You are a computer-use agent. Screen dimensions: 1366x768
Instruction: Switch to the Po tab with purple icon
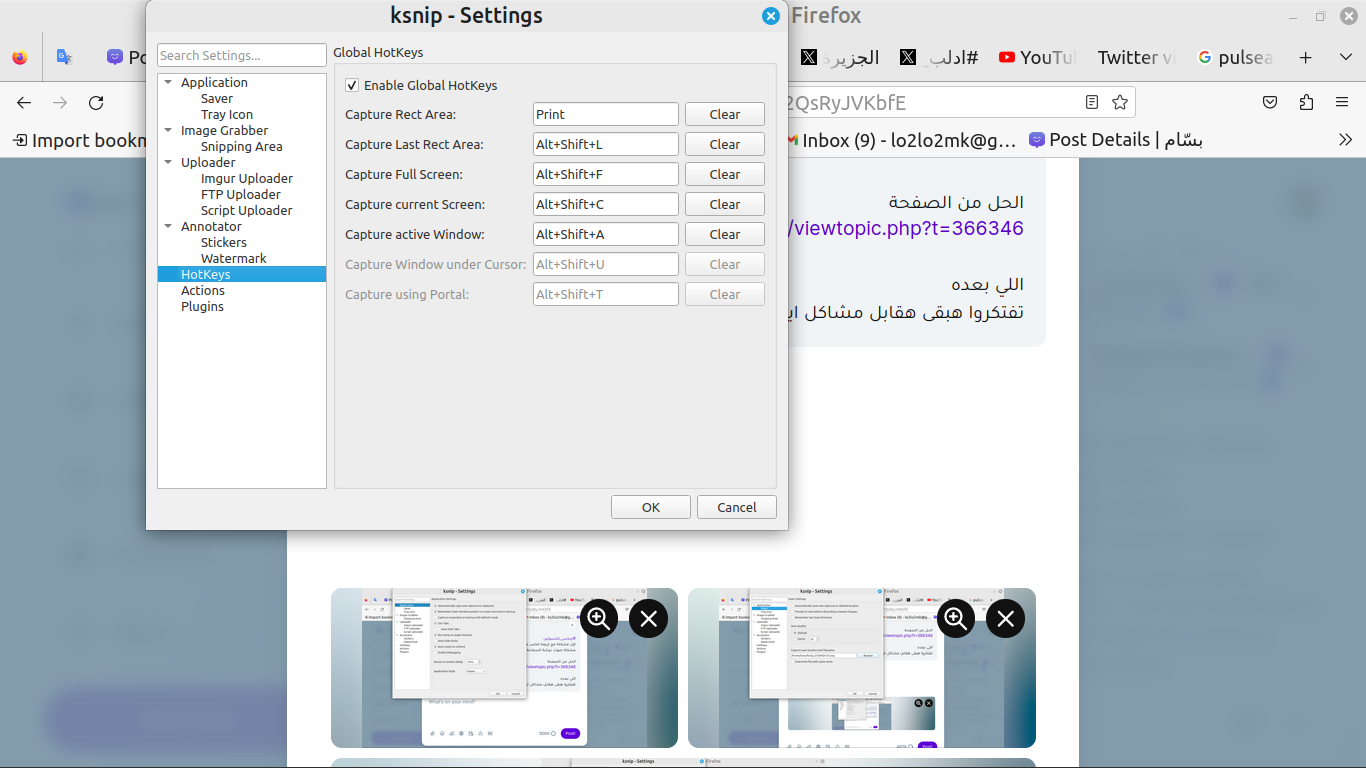click(x=126, y=58)
